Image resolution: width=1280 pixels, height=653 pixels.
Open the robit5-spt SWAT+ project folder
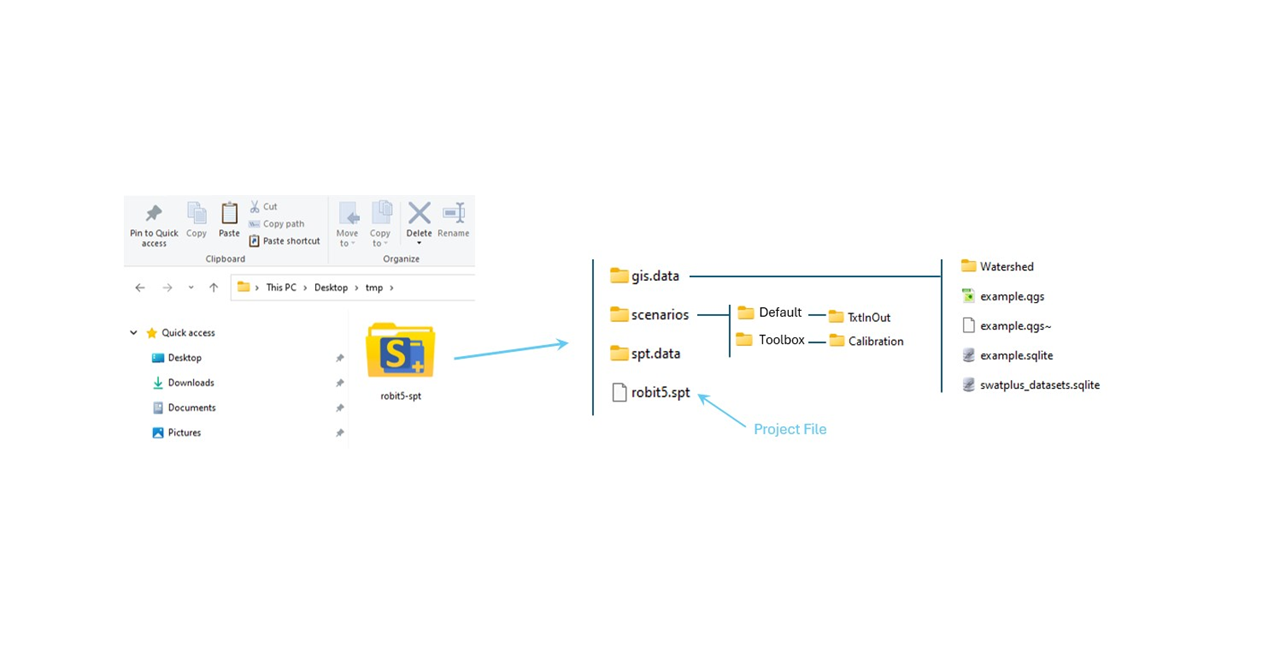pos(400,352)
